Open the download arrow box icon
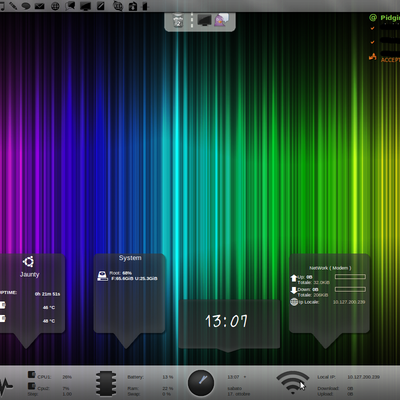Screen dimensions: 400x400 133,6
